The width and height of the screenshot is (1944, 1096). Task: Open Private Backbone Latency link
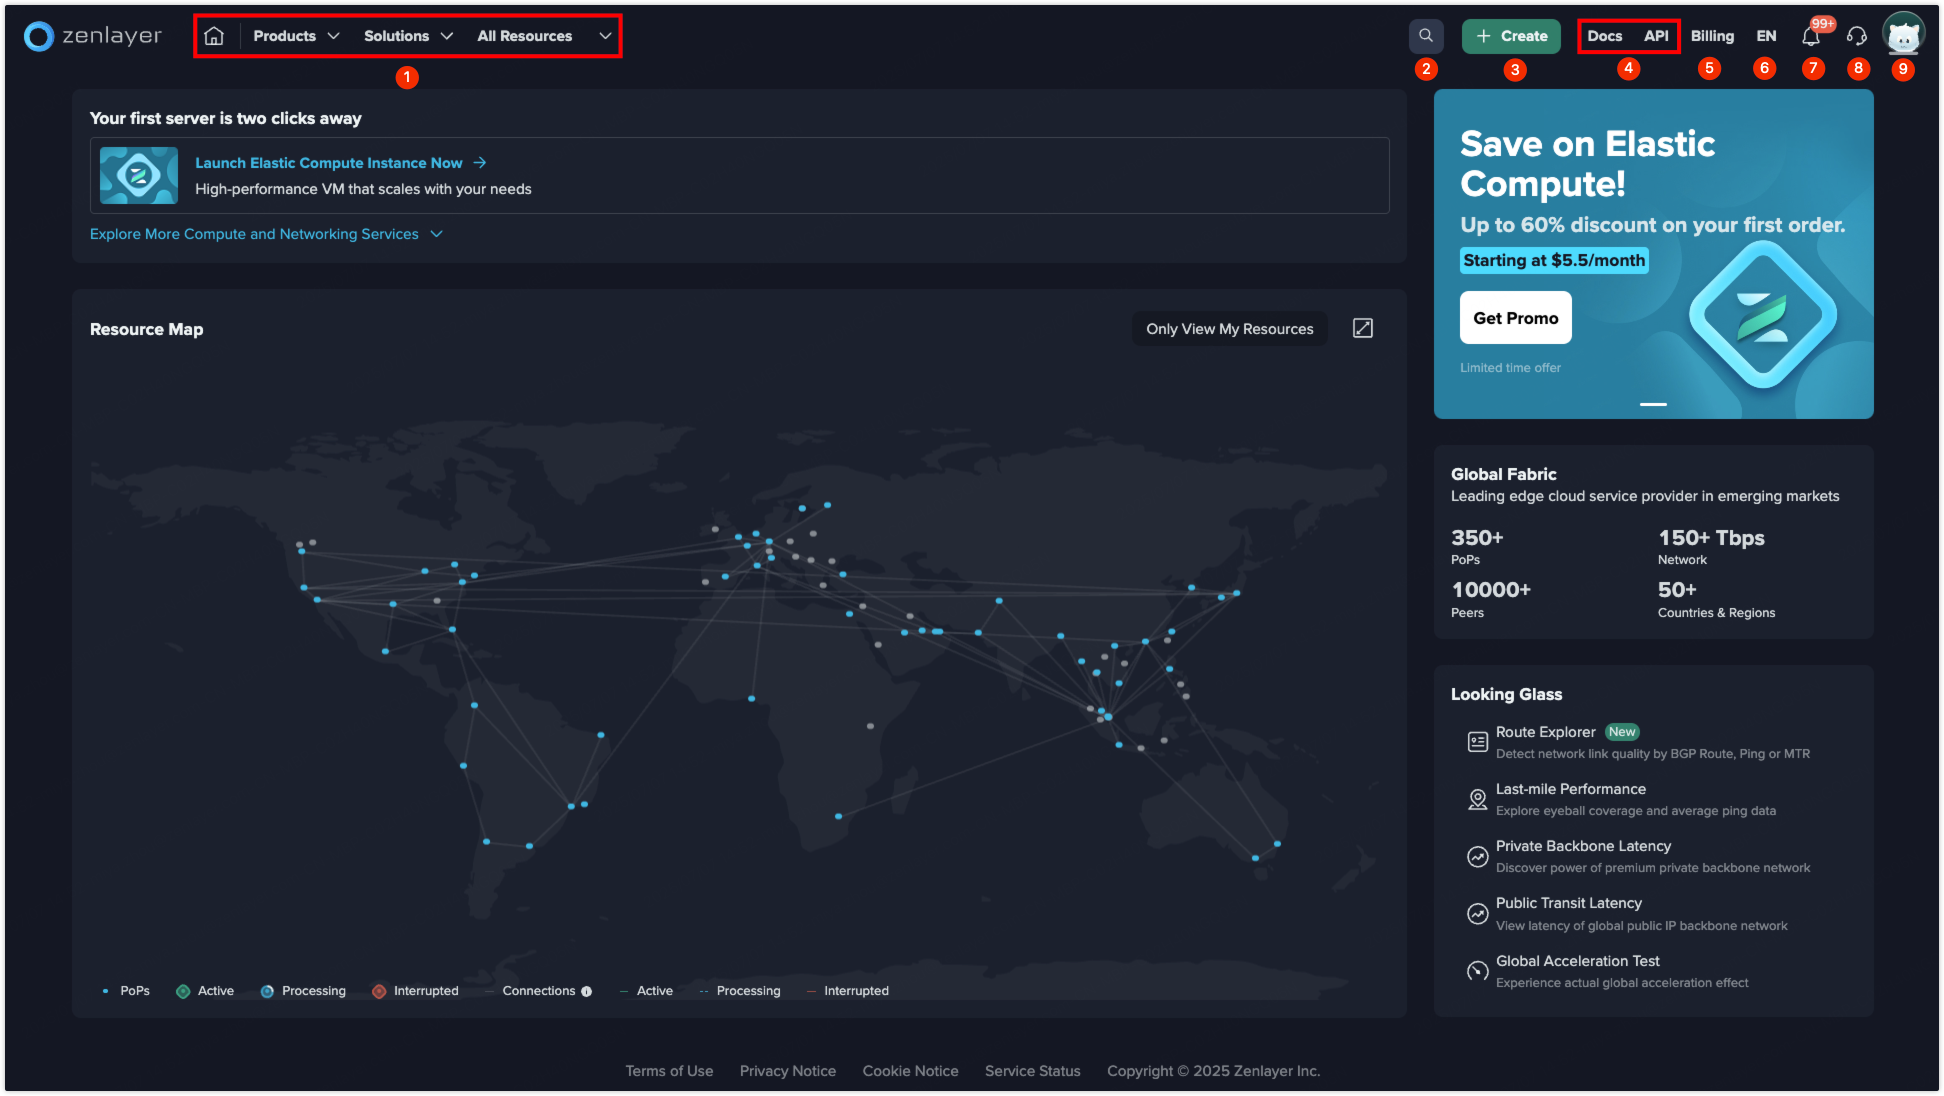(x=1583, y=846)
